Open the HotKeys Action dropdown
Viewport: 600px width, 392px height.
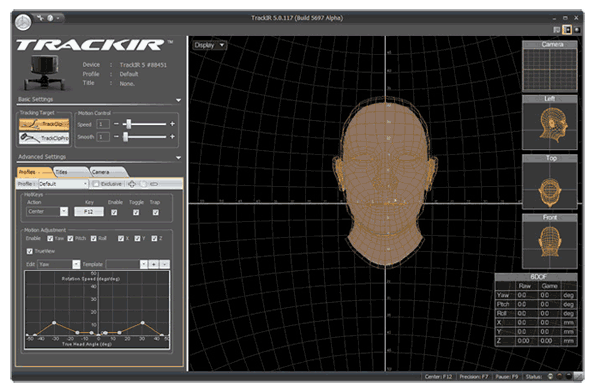[x=47, y=211]
